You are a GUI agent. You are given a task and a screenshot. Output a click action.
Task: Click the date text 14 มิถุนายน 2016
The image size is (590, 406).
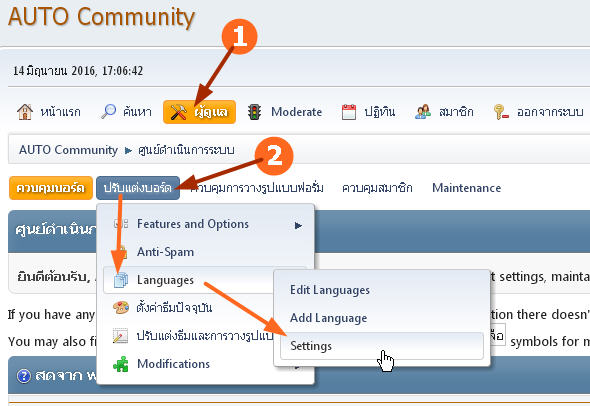(55, 71)
